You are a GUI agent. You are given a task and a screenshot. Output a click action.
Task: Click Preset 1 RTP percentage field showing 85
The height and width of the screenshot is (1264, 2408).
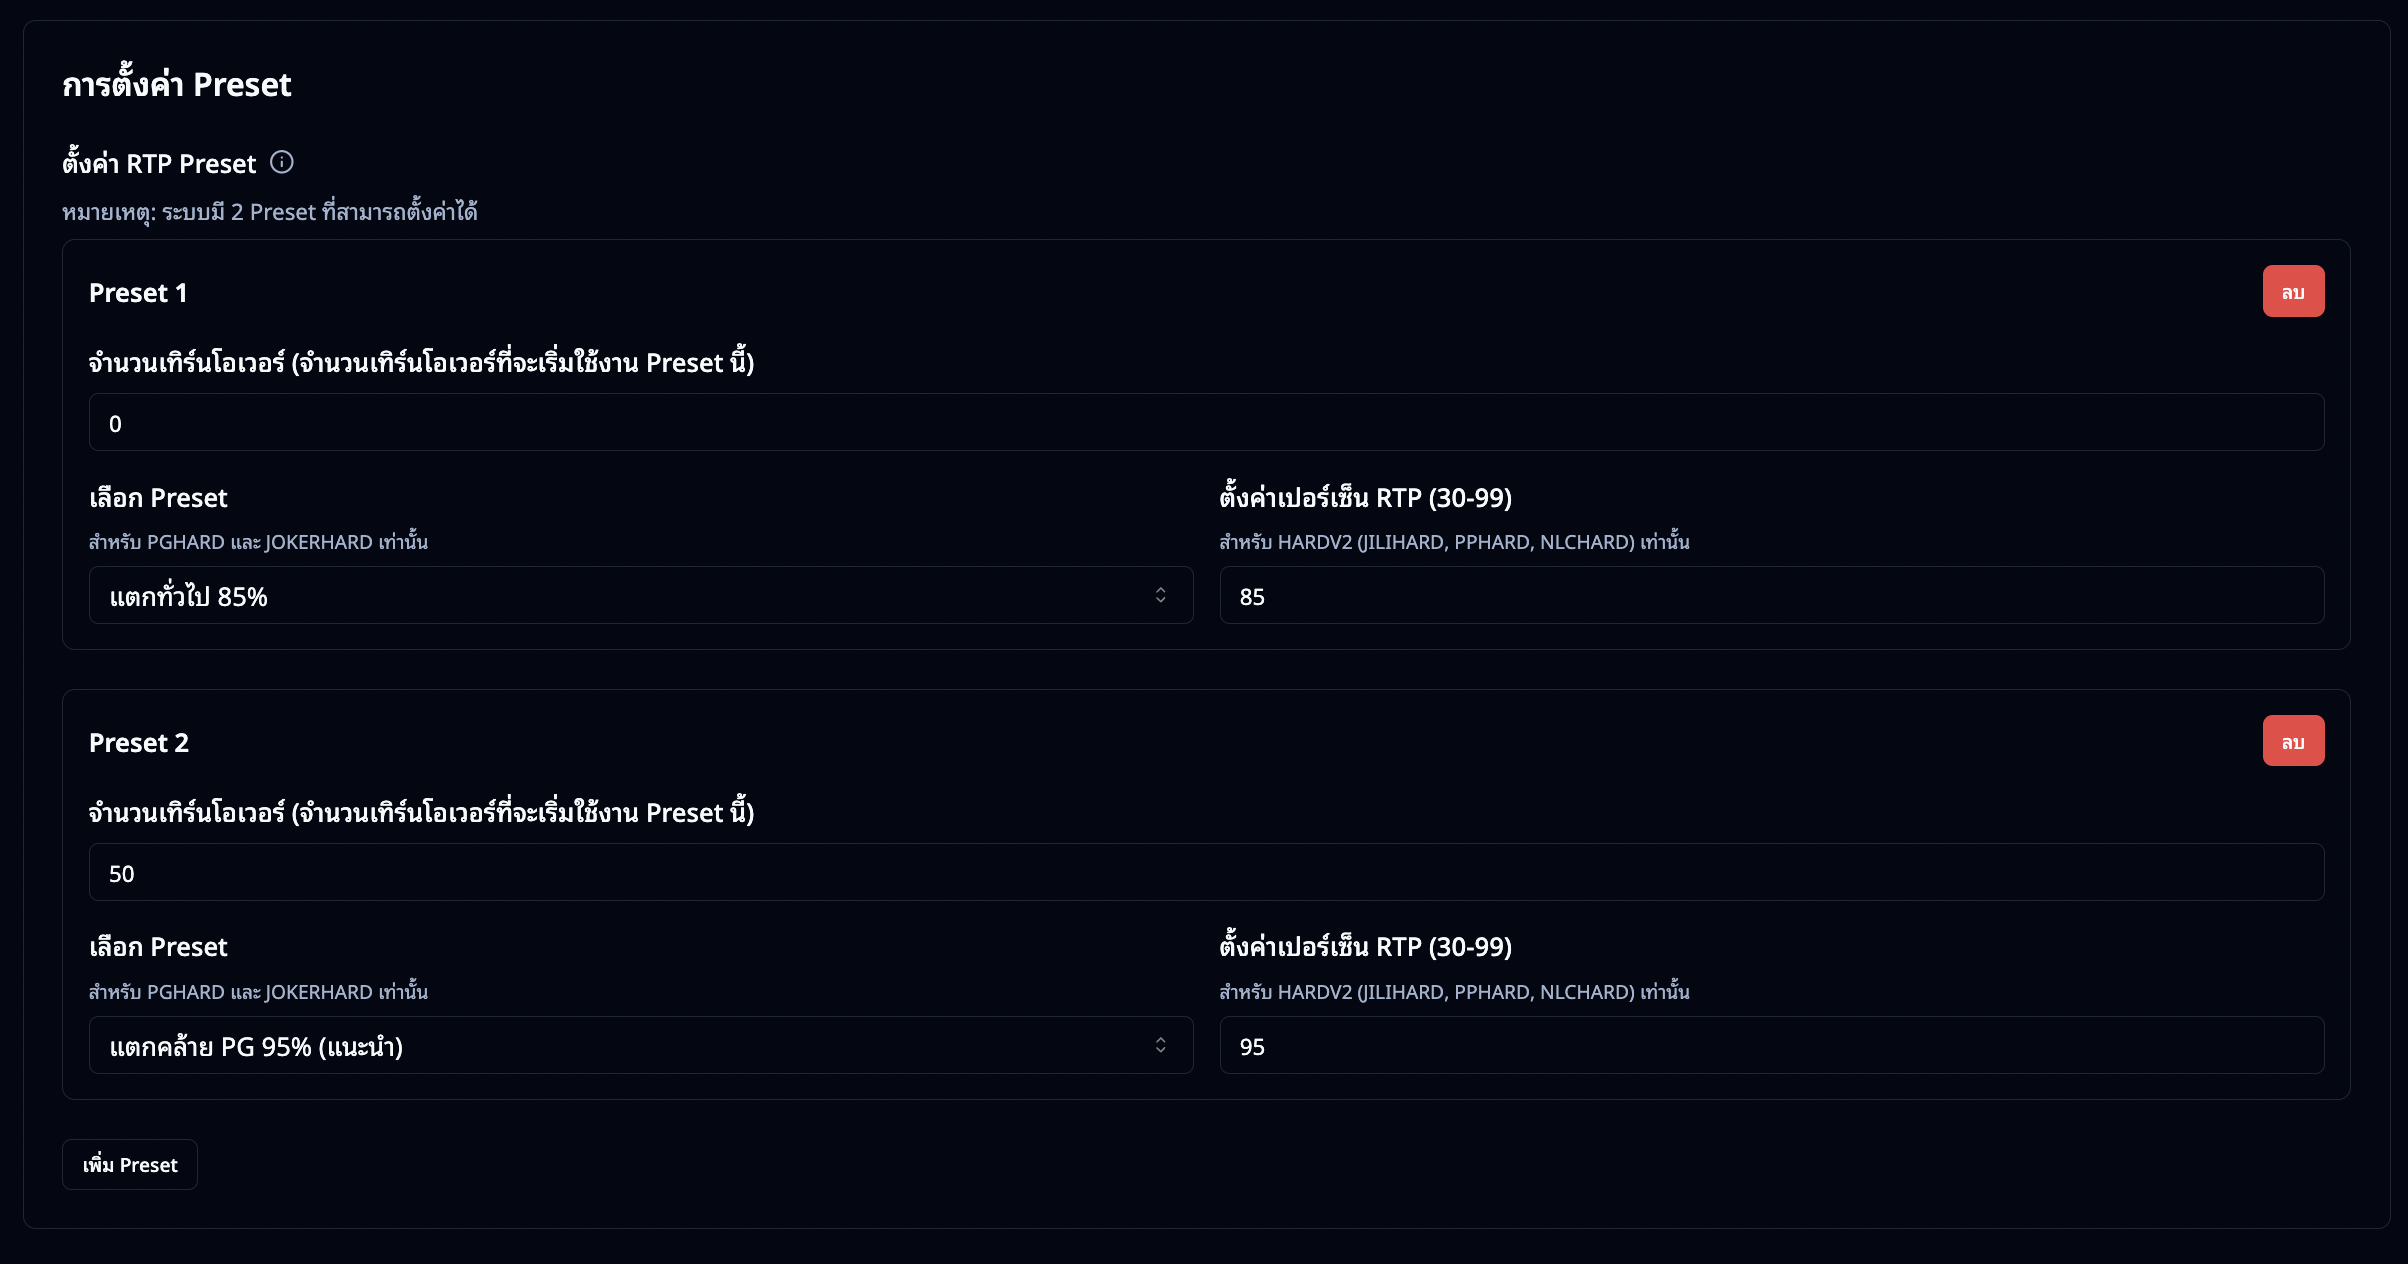(1771, 596)
